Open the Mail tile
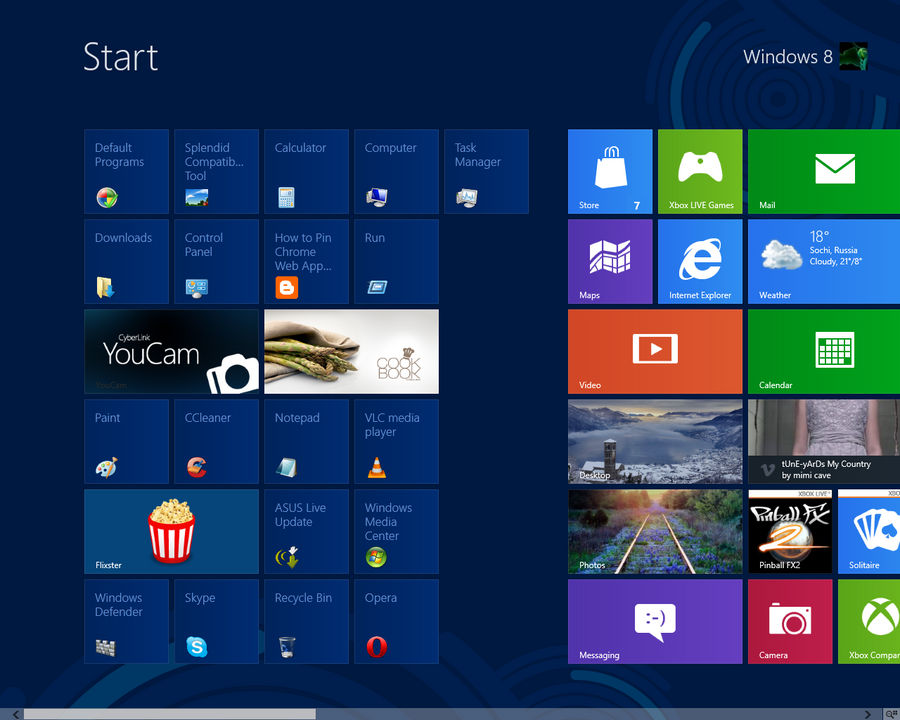 [824, 172]
